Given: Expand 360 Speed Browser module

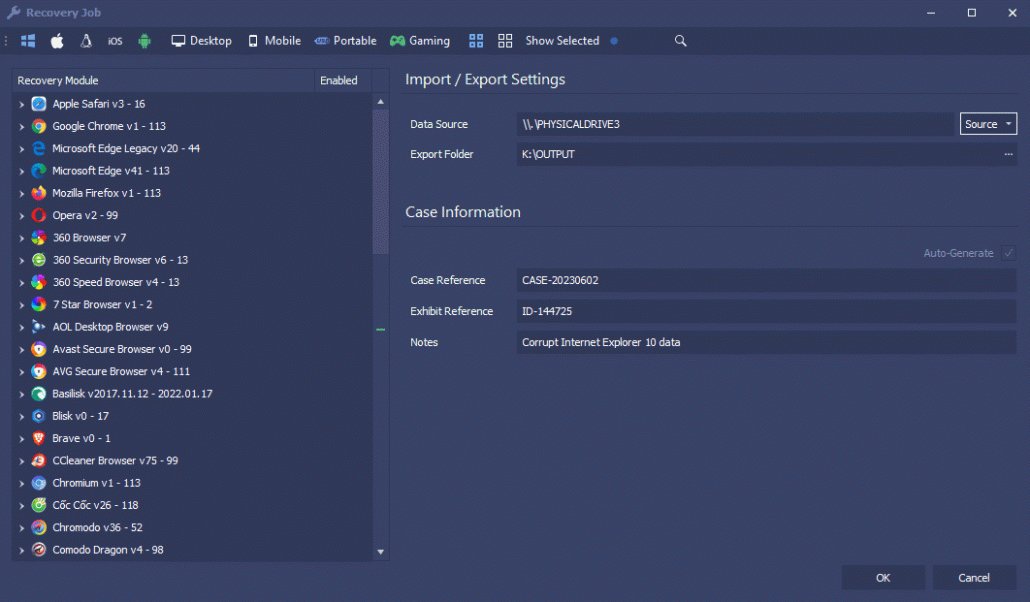Looking at the screenshot, I should [22, 283].
